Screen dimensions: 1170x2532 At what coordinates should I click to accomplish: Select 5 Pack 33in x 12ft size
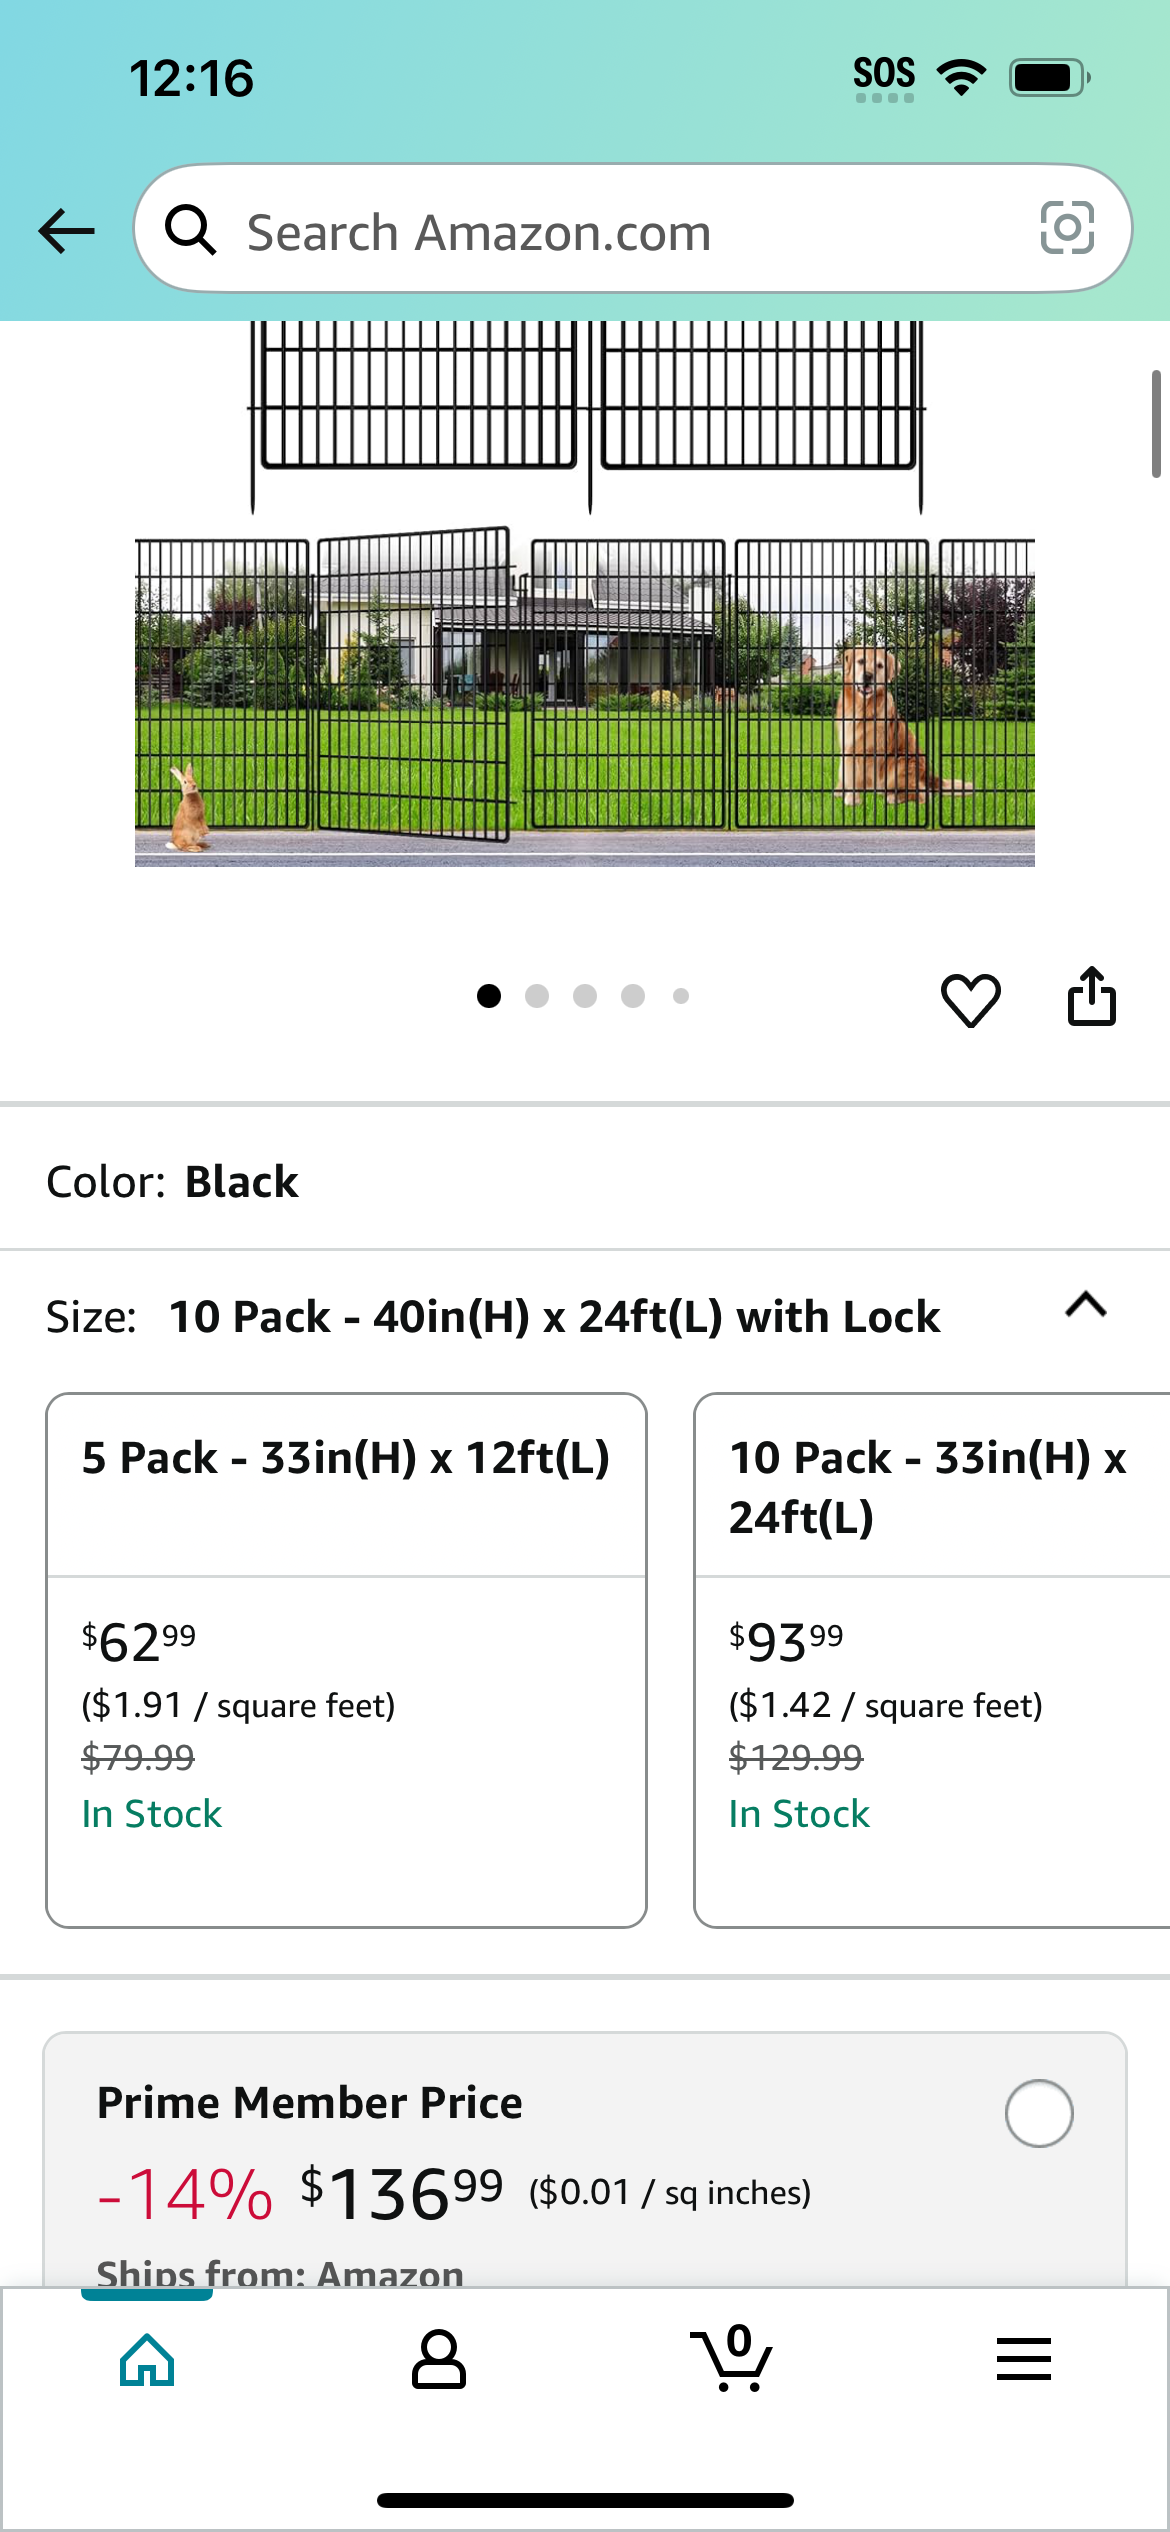coord(346,1660)
